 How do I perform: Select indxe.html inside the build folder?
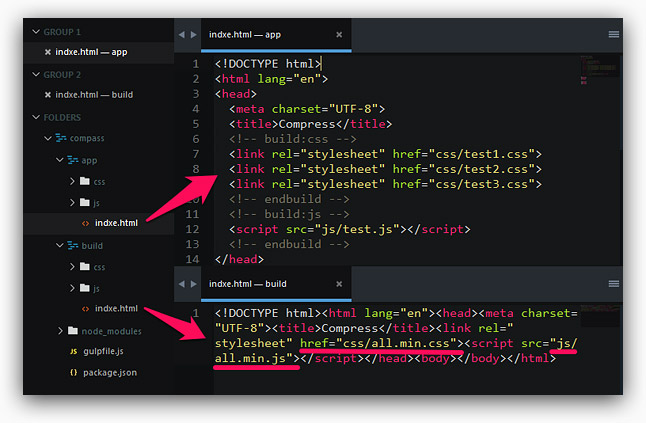tap(116, 309)
